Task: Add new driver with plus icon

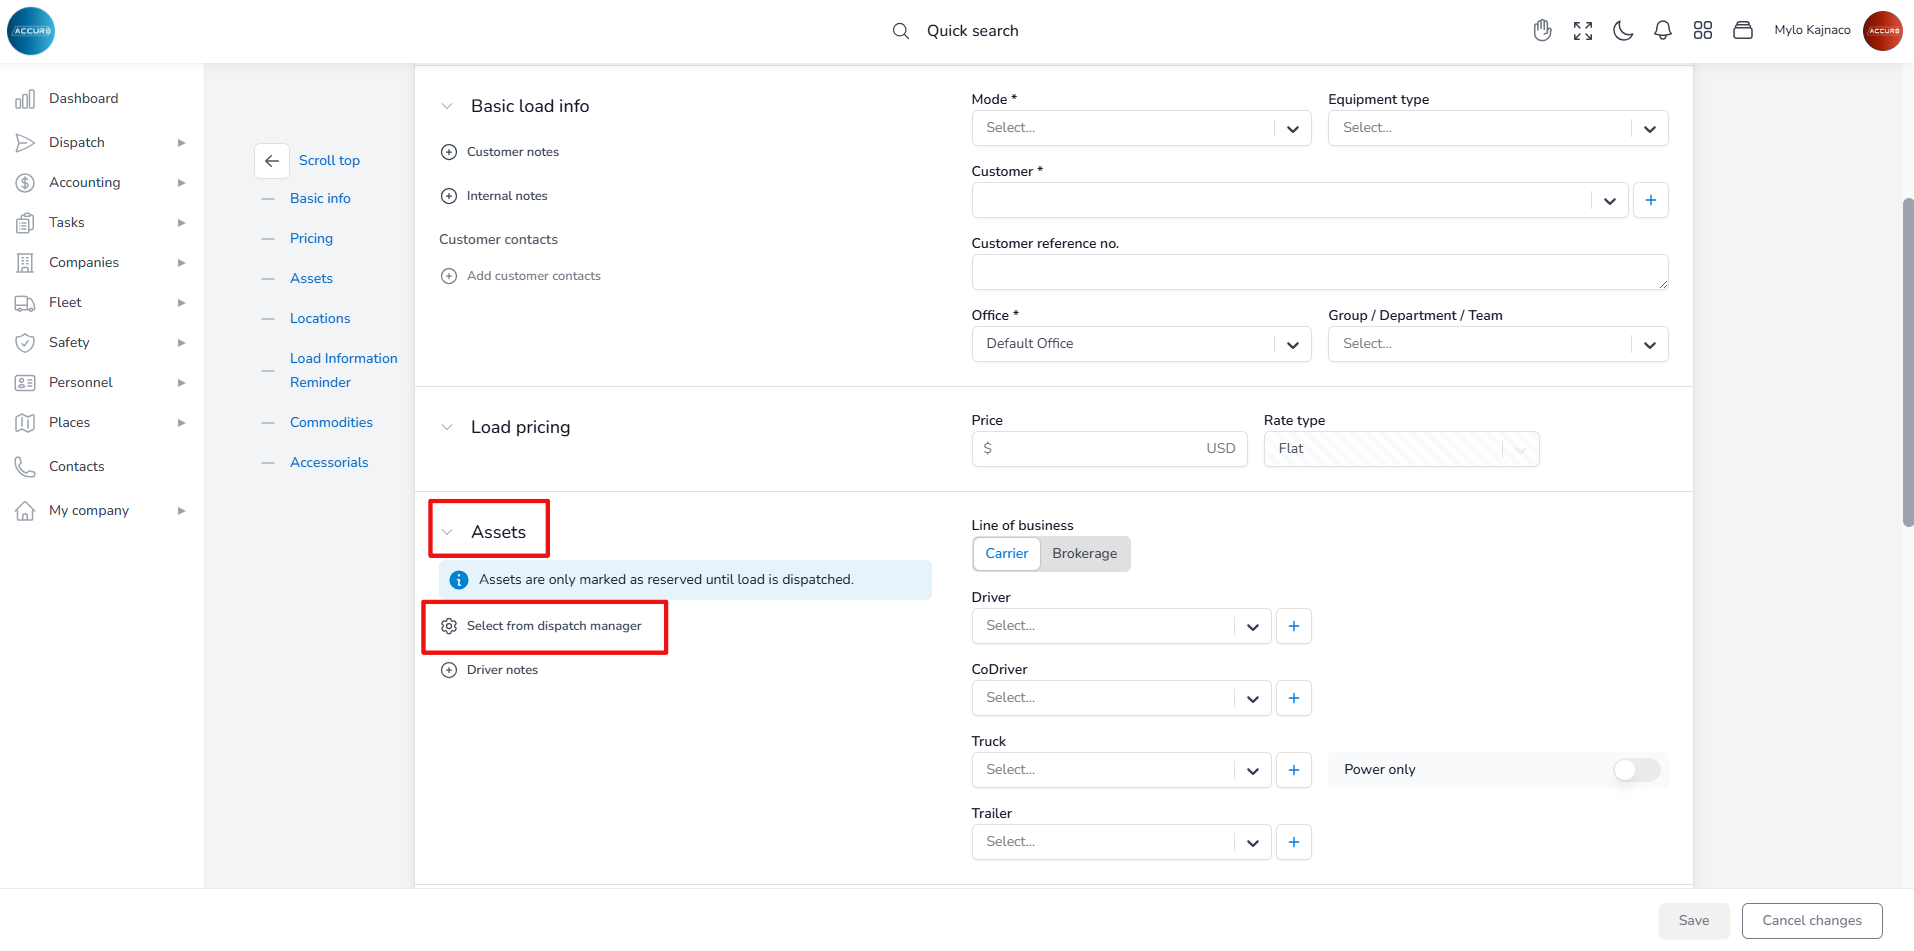Action: click(x=1293, y=626)
